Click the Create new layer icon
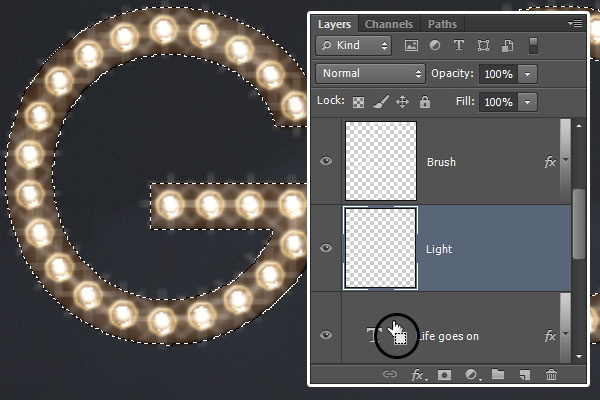Screen dimensions: 600x400 click(523, 375)
